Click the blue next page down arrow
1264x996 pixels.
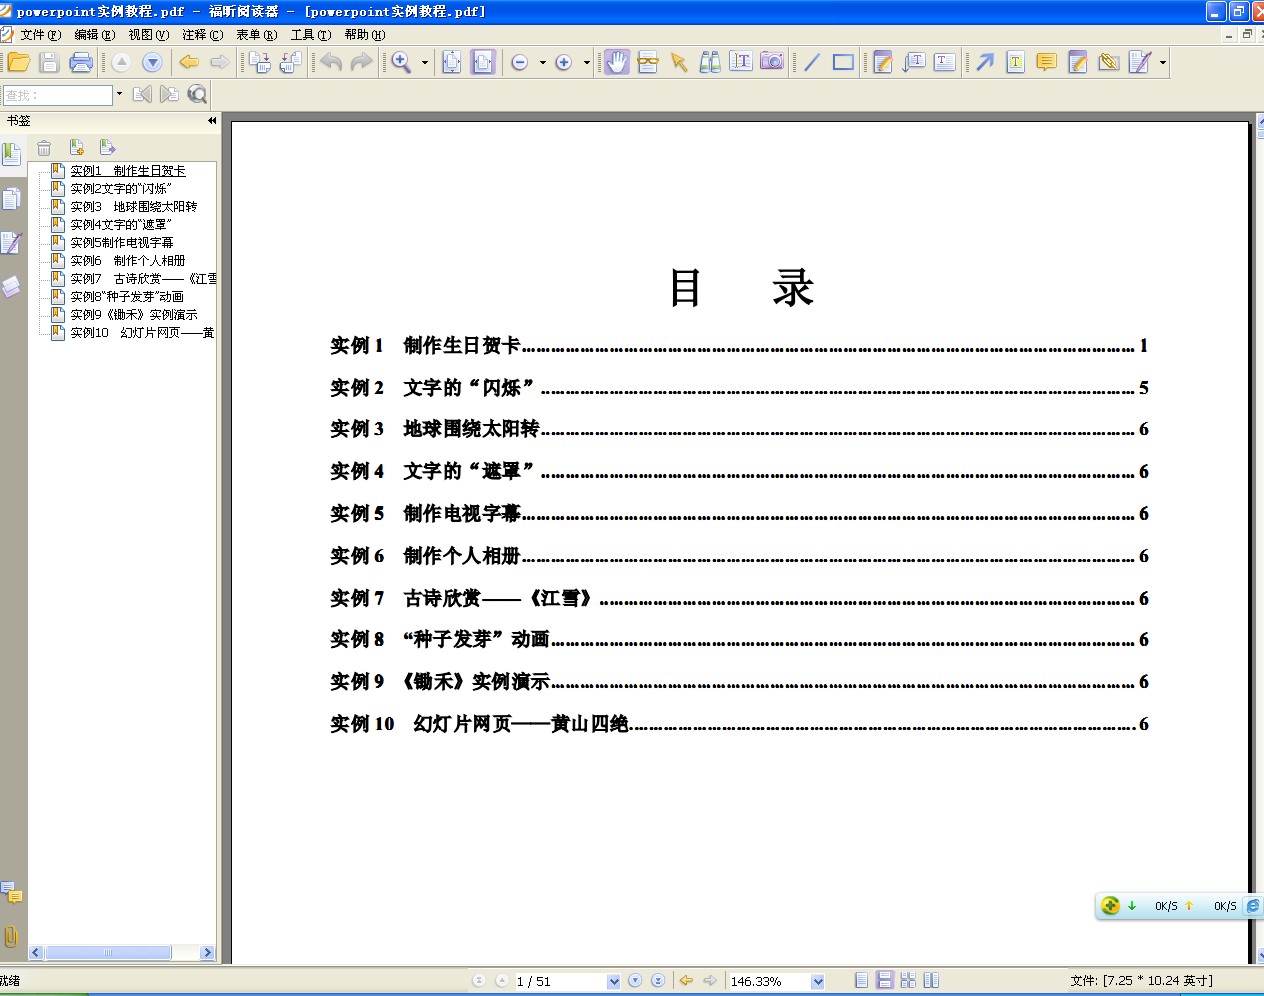(152, 62)
